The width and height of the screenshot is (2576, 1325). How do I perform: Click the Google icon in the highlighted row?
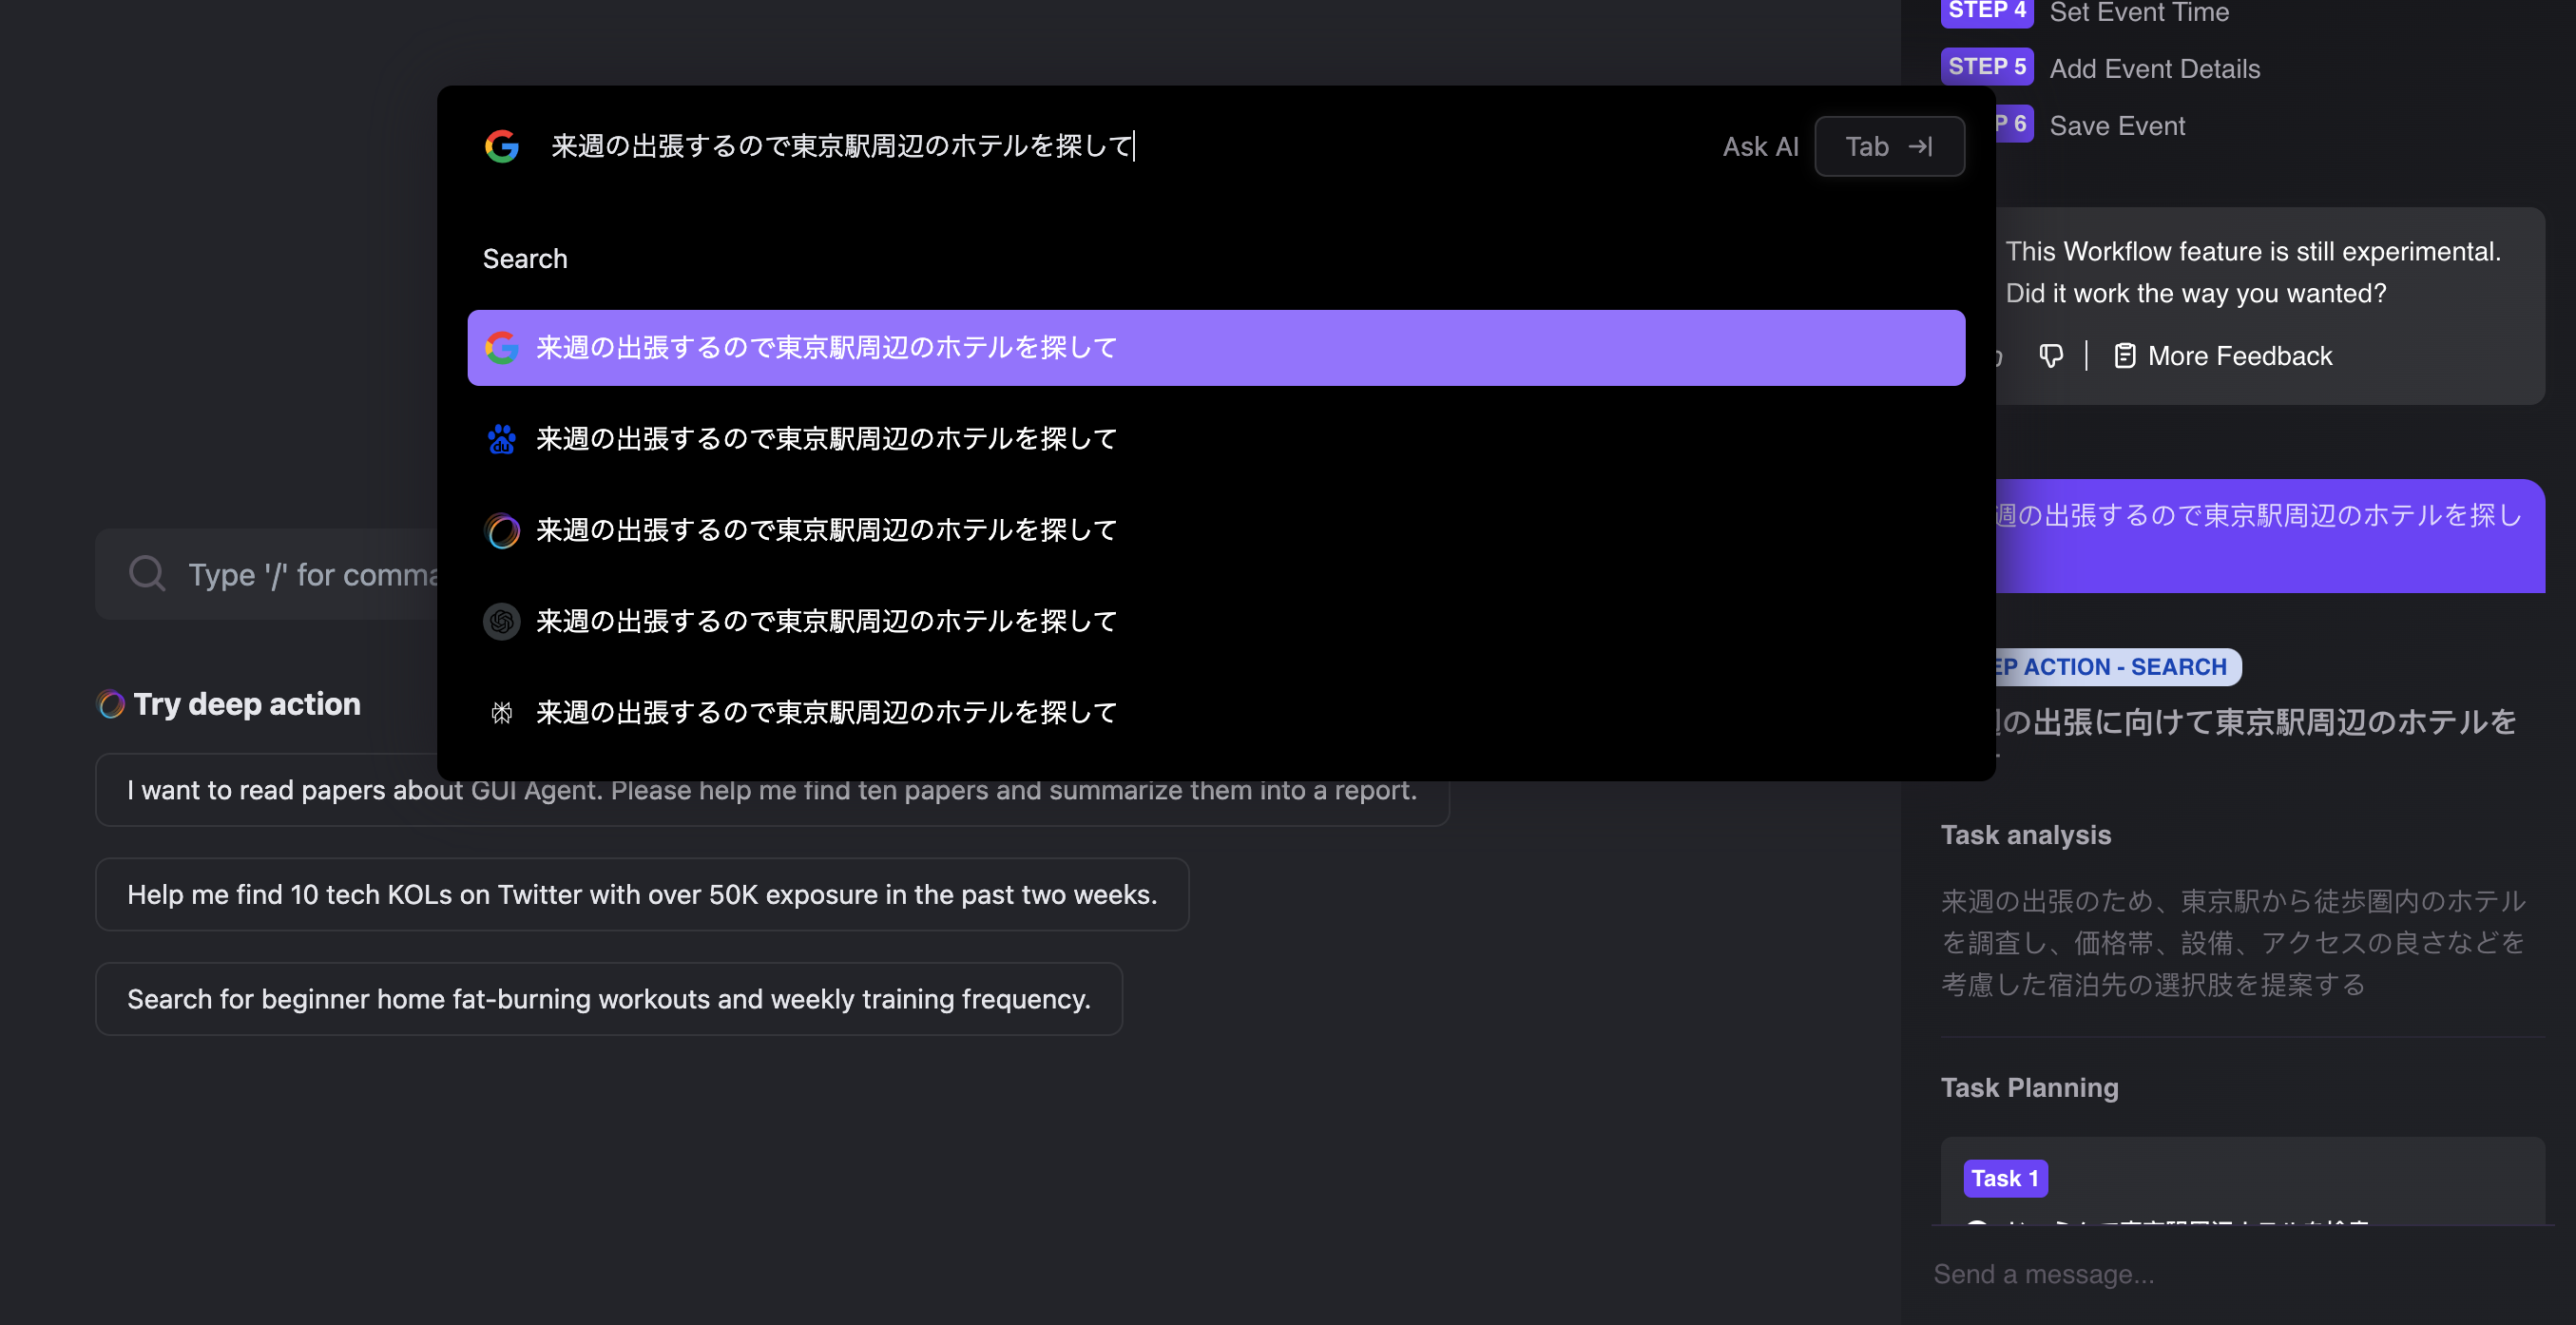click(x=501, y=347)
